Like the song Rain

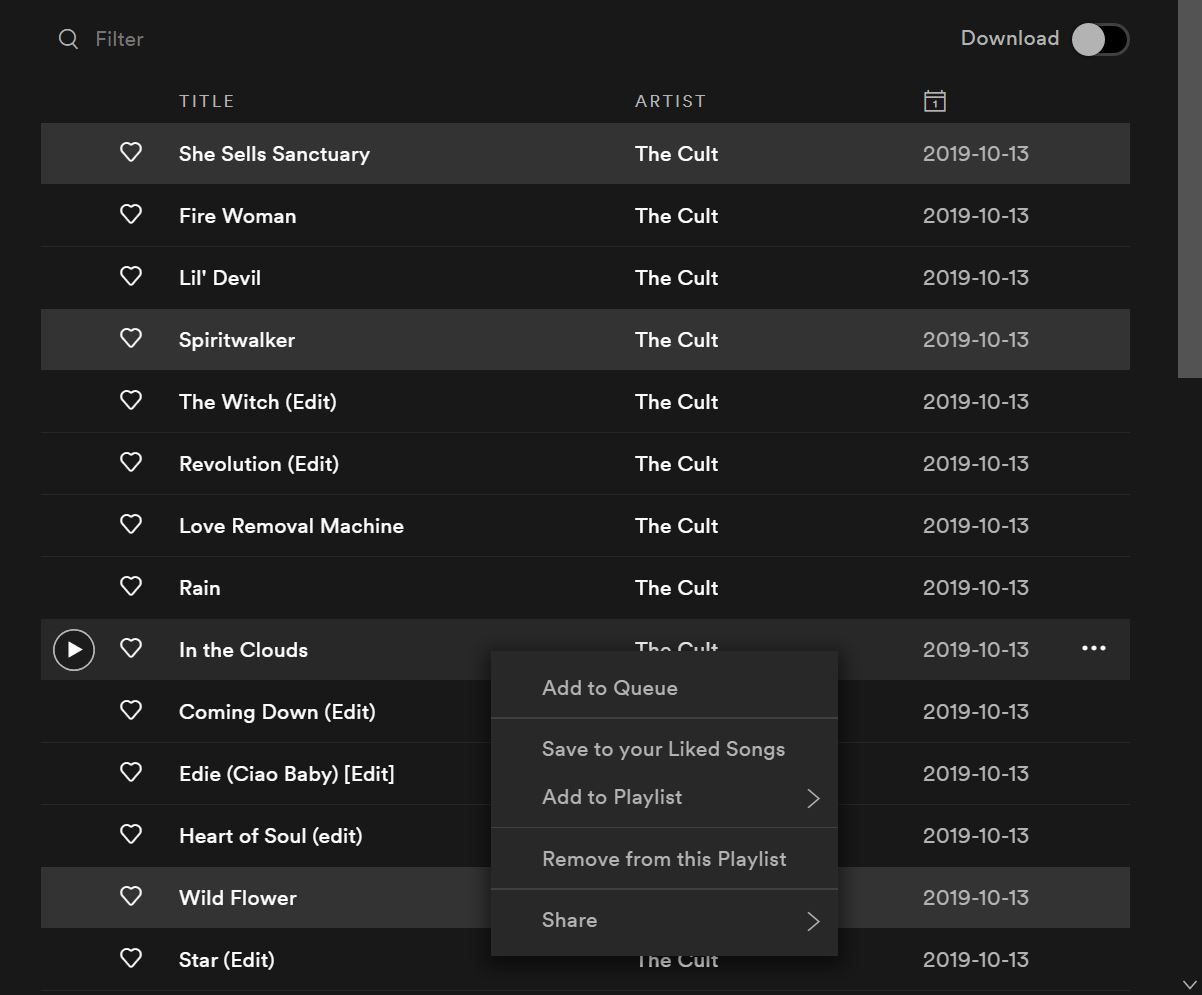tap(131, 586)
